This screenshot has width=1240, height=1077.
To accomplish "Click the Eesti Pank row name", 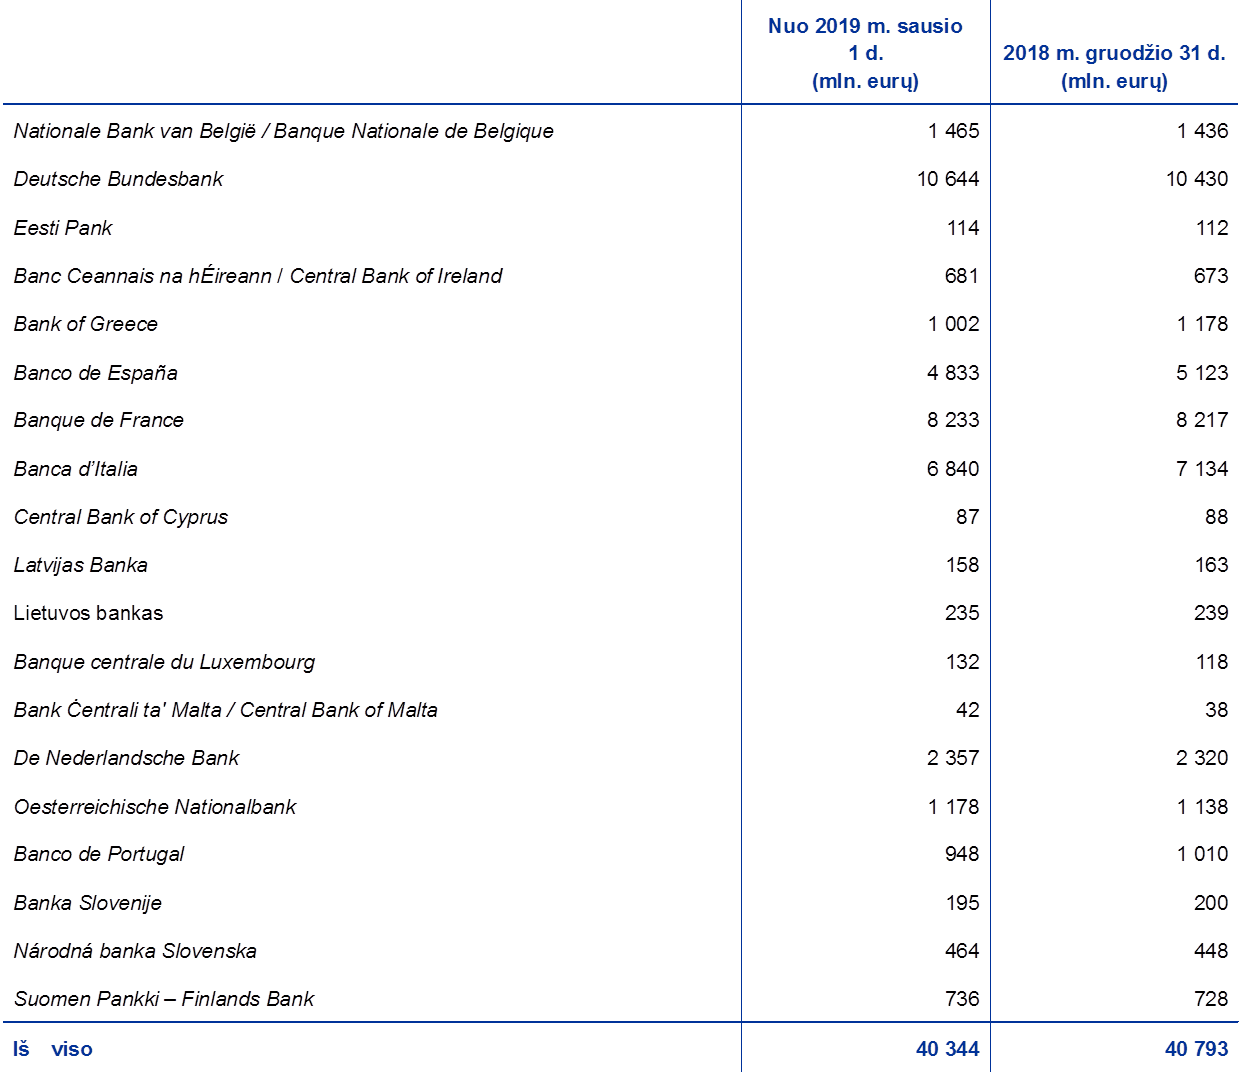I will click(63, 228).
